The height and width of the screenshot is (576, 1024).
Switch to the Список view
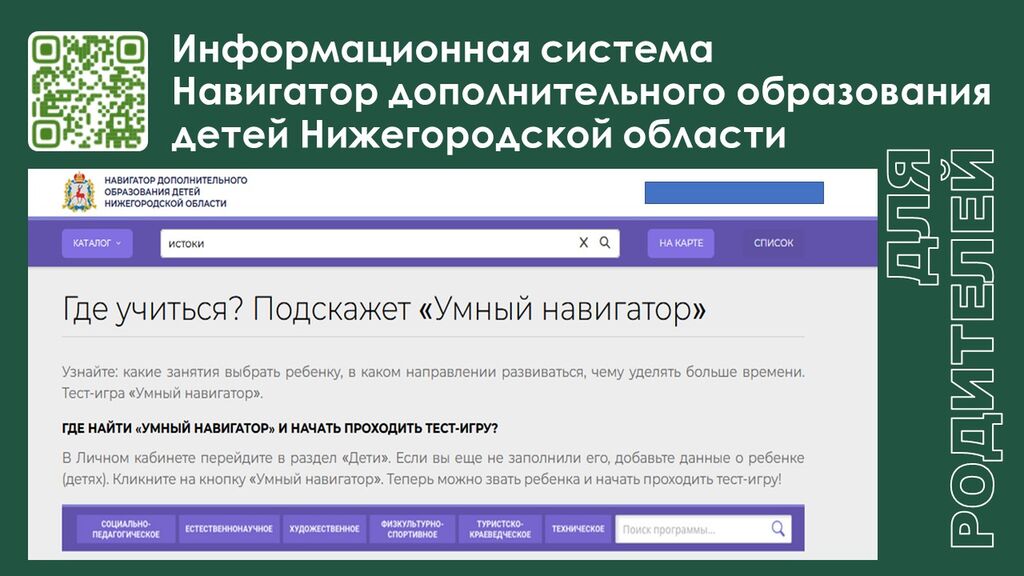pyautogui.click(x=773, y=243)
